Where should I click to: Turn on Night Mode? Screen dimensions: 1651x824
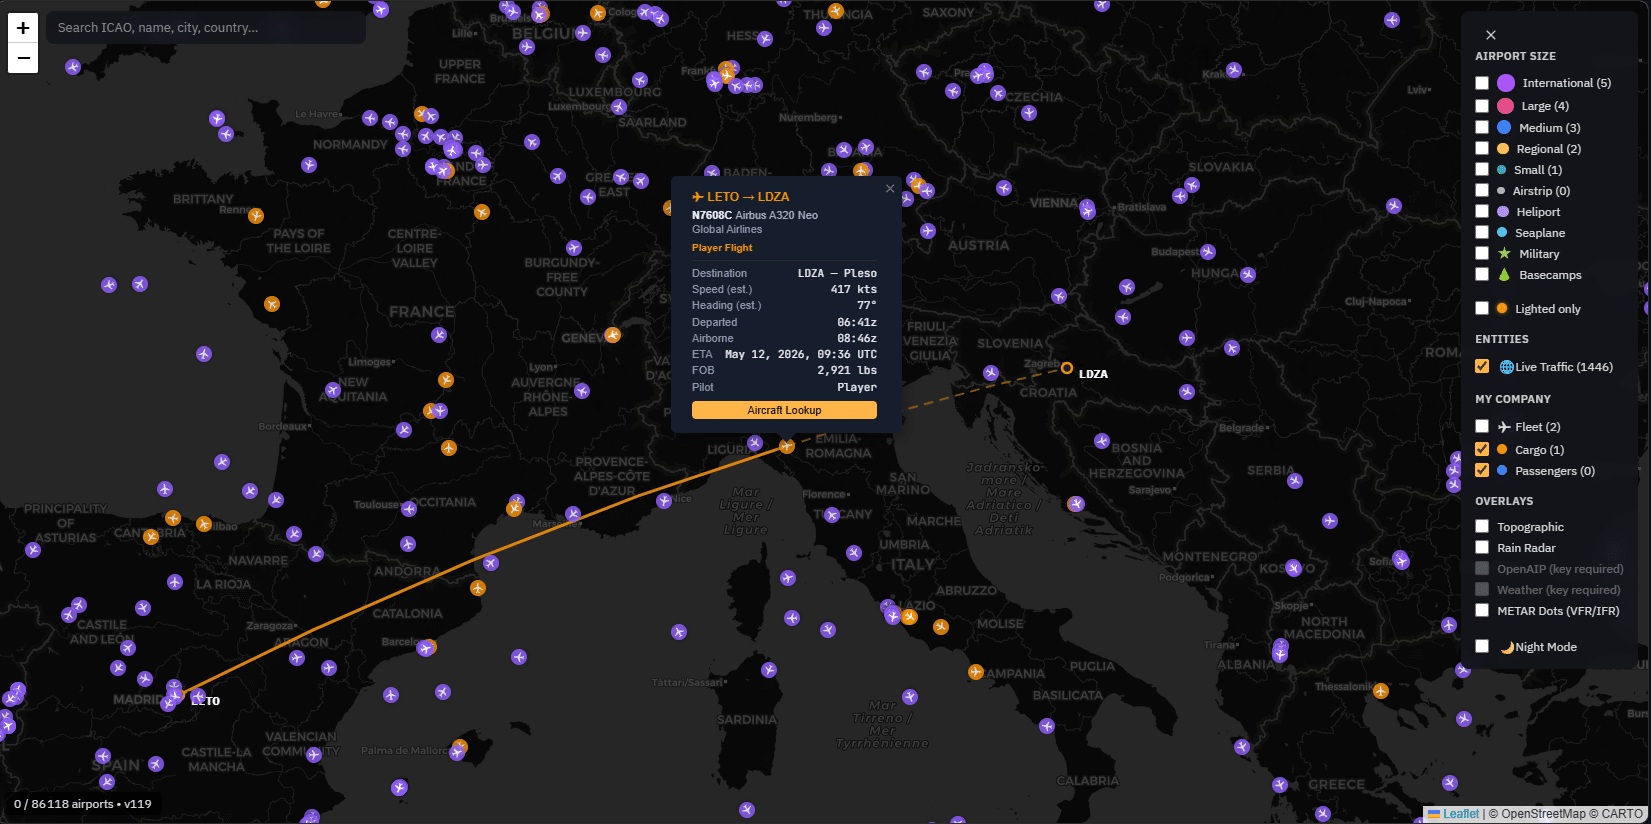[x=1482, y=647]
